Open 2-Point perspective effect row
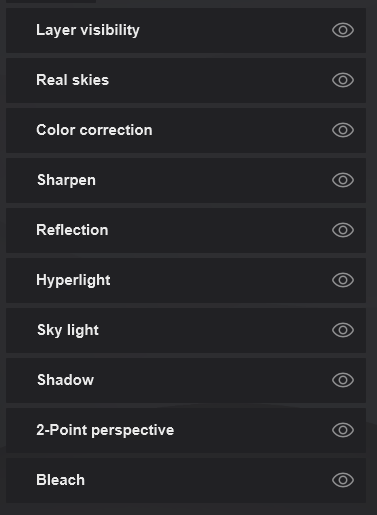Viewport: 377px width, 515px height. 186,430
